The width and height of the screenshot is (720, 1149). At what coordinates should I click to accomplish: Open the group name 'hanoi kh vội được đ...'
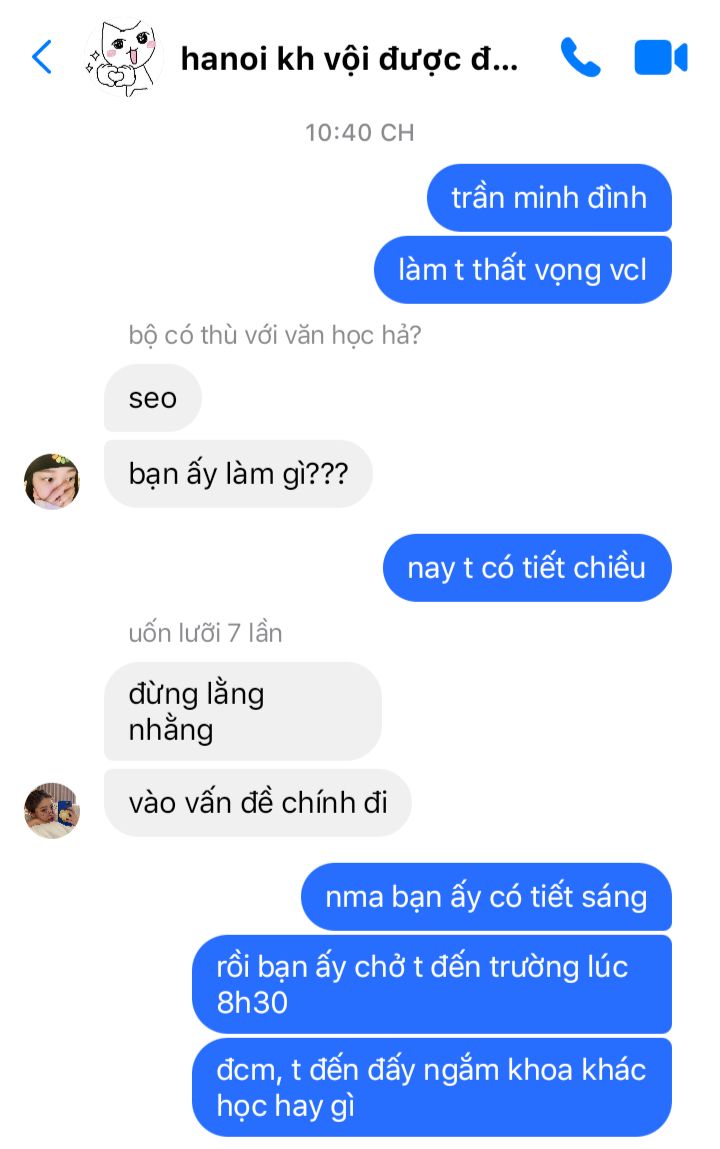click(349, 59)
